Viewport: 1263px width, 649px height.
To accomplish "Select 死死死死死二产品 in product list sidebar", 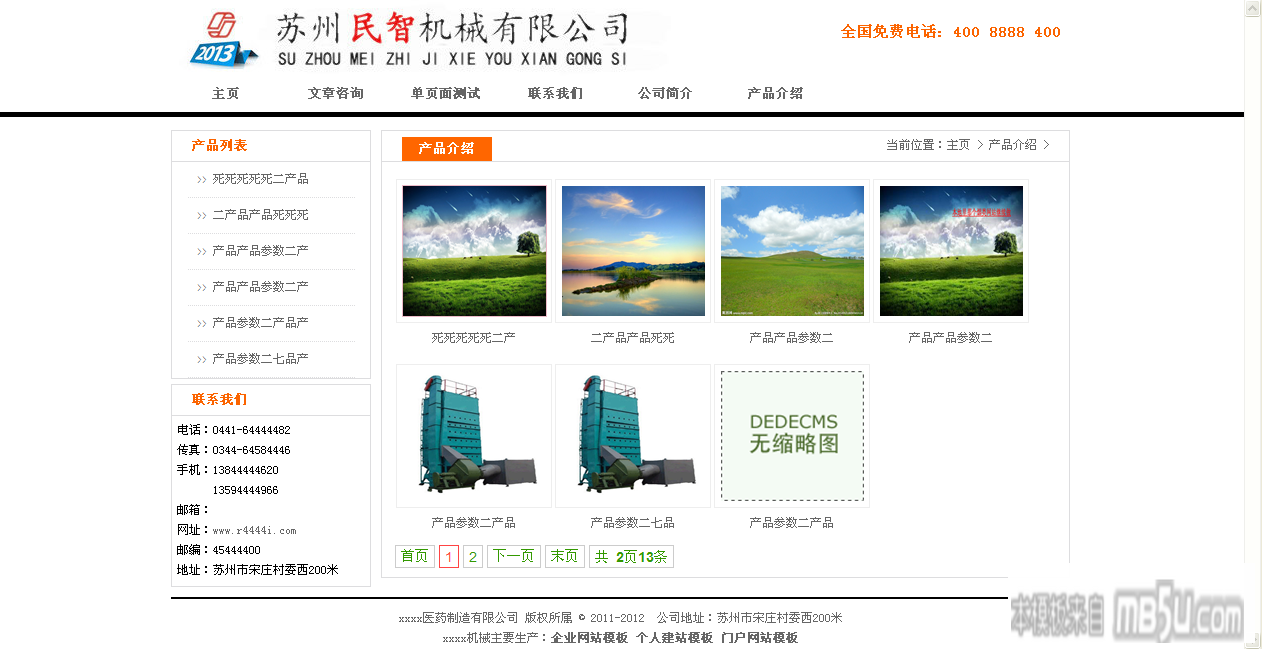I will 260,179.
